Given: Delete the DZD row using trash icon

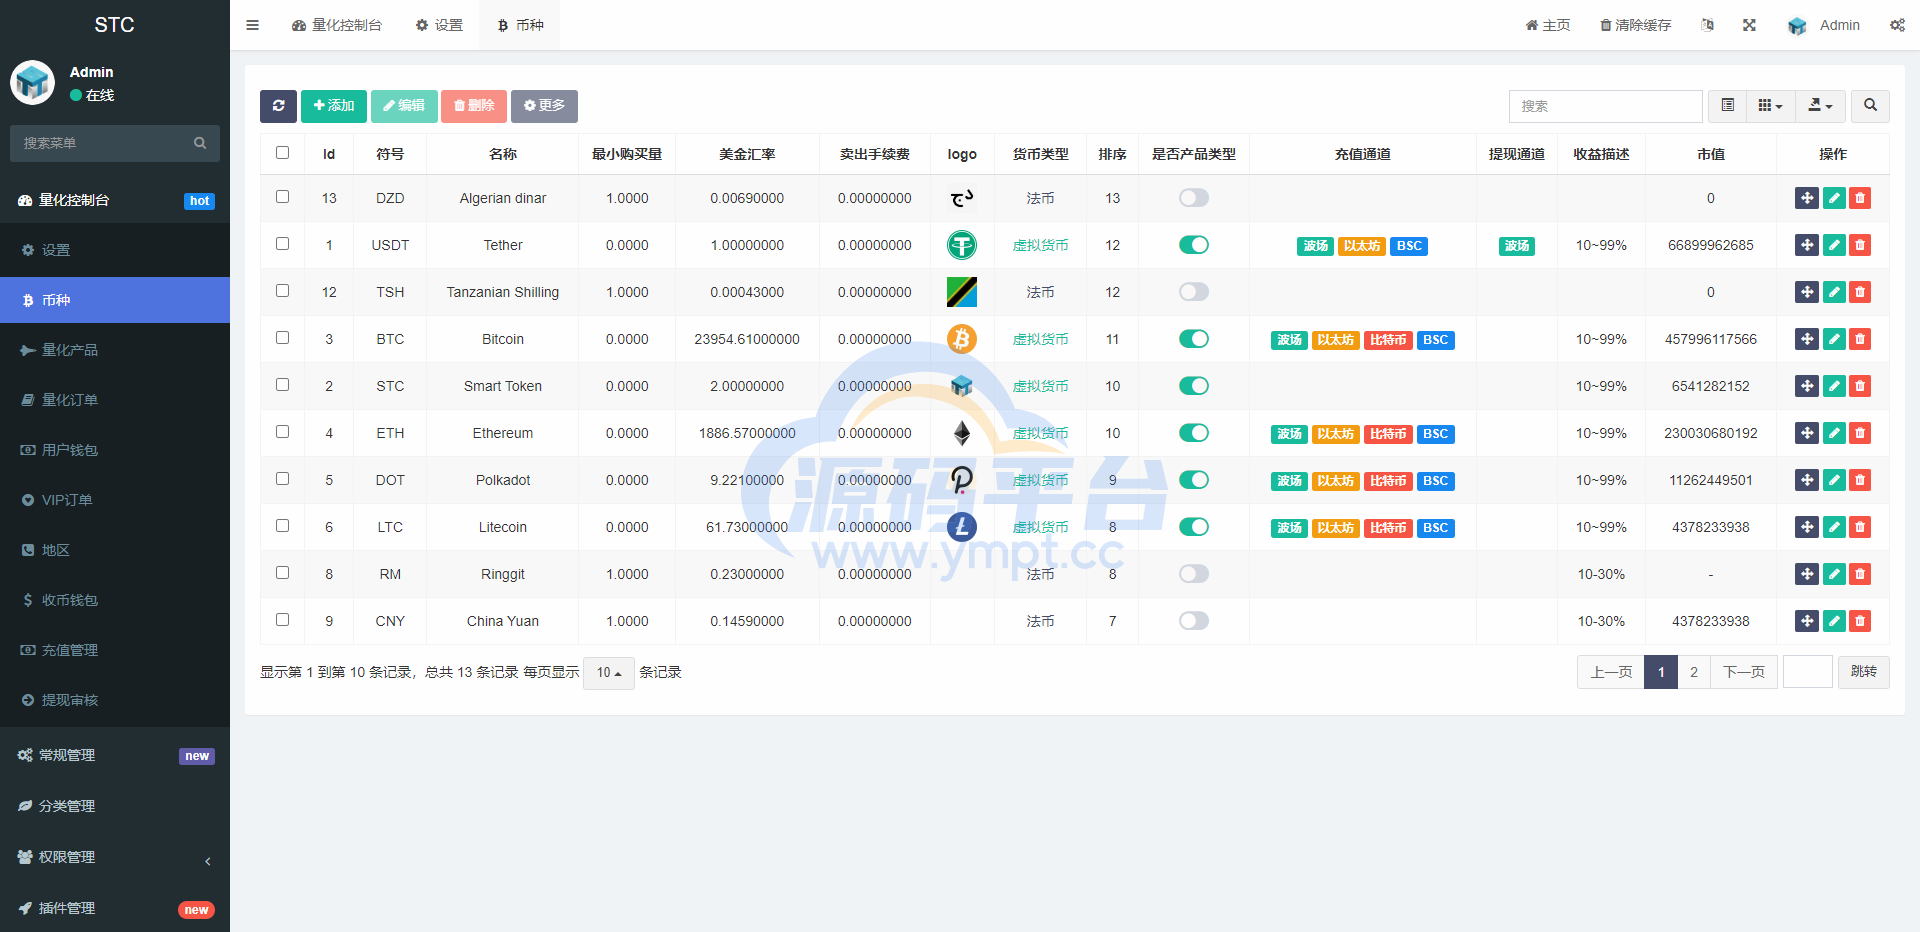Looking at the screenshot, I should point(1860,198).
